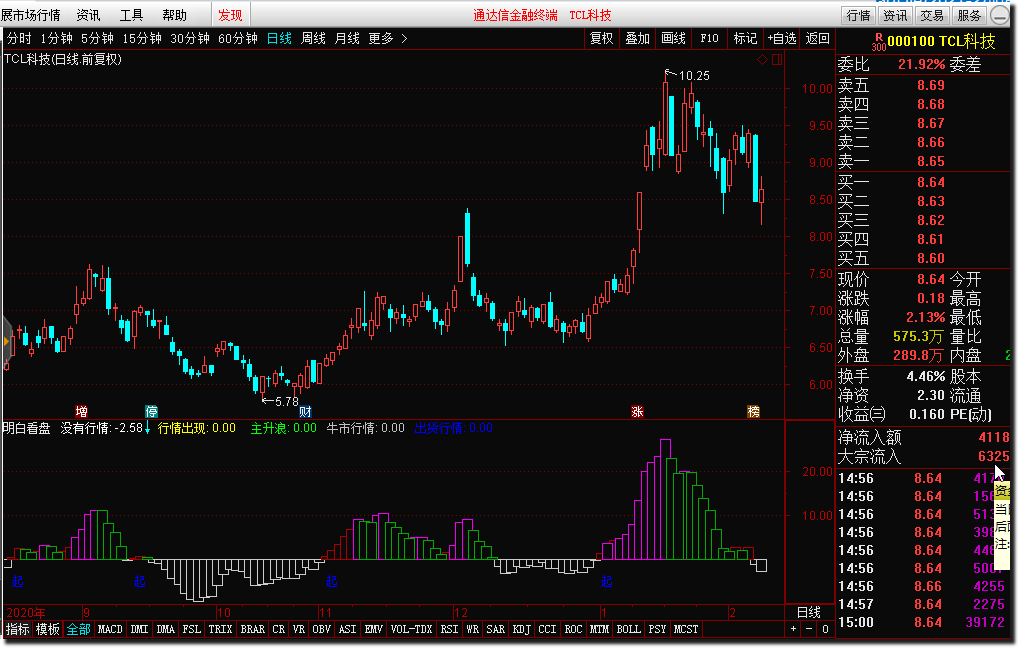Select the 日线 period tab
This screenshot has width=1020, height=648.
click(x=280, y=38)
